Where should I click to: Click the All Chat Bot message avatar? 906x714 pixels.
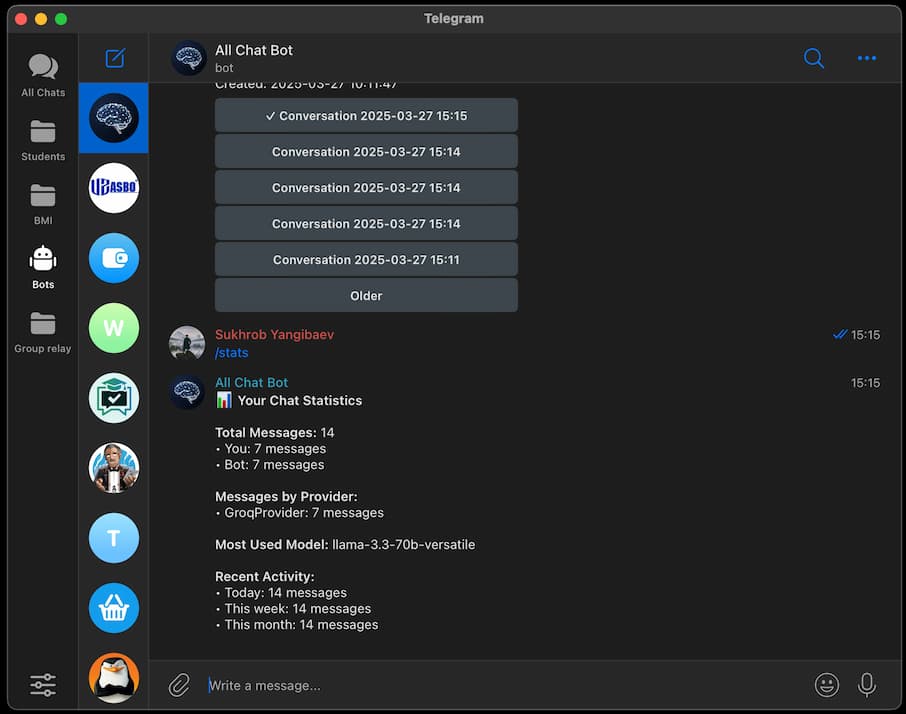[187, 391]
